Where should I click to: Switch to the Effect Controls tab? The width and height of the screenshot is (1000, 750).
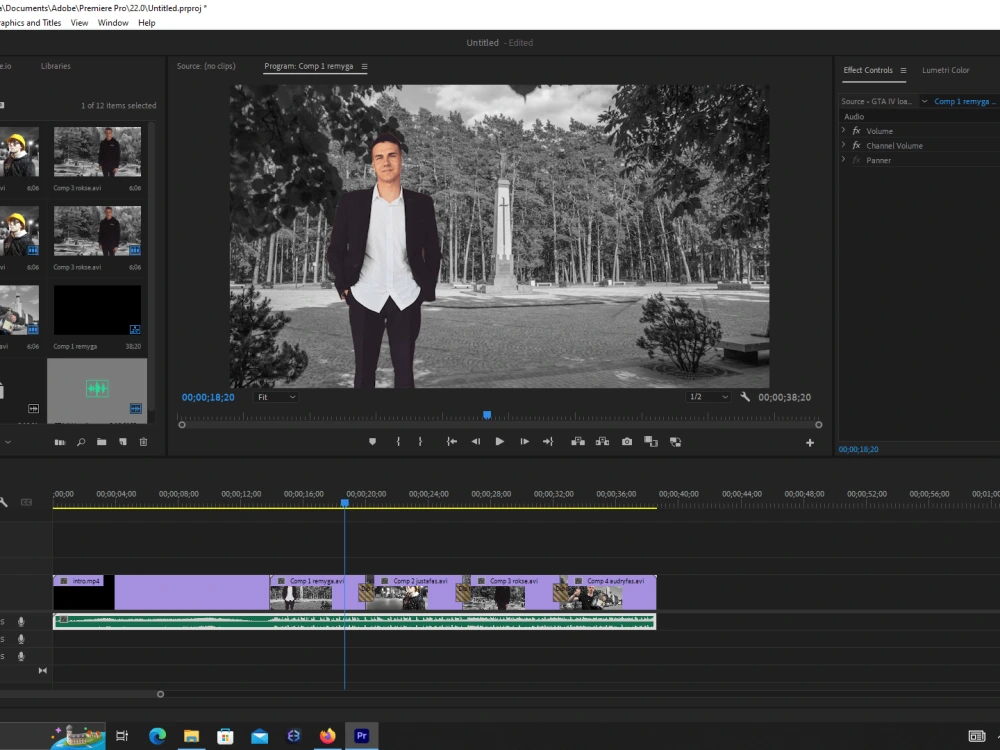867,70
